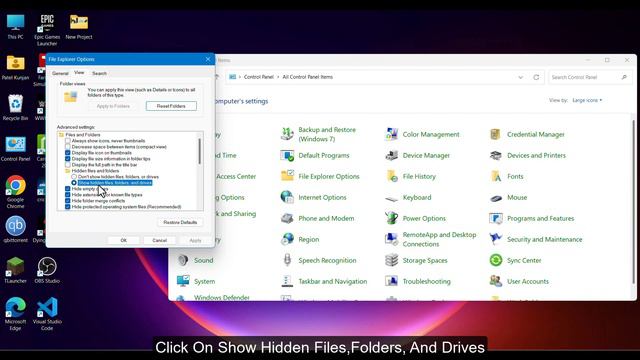Open Troubleshooting icon
This screenshot has height=360, width=640.
392,281
